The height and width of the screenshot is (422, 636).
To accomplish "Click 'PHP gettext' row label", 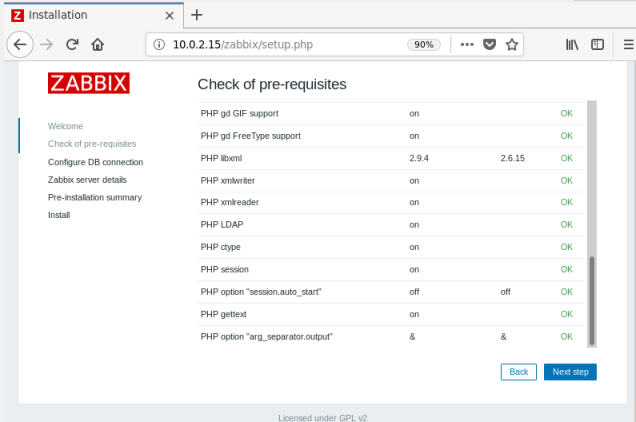I will tap(223, 314).
